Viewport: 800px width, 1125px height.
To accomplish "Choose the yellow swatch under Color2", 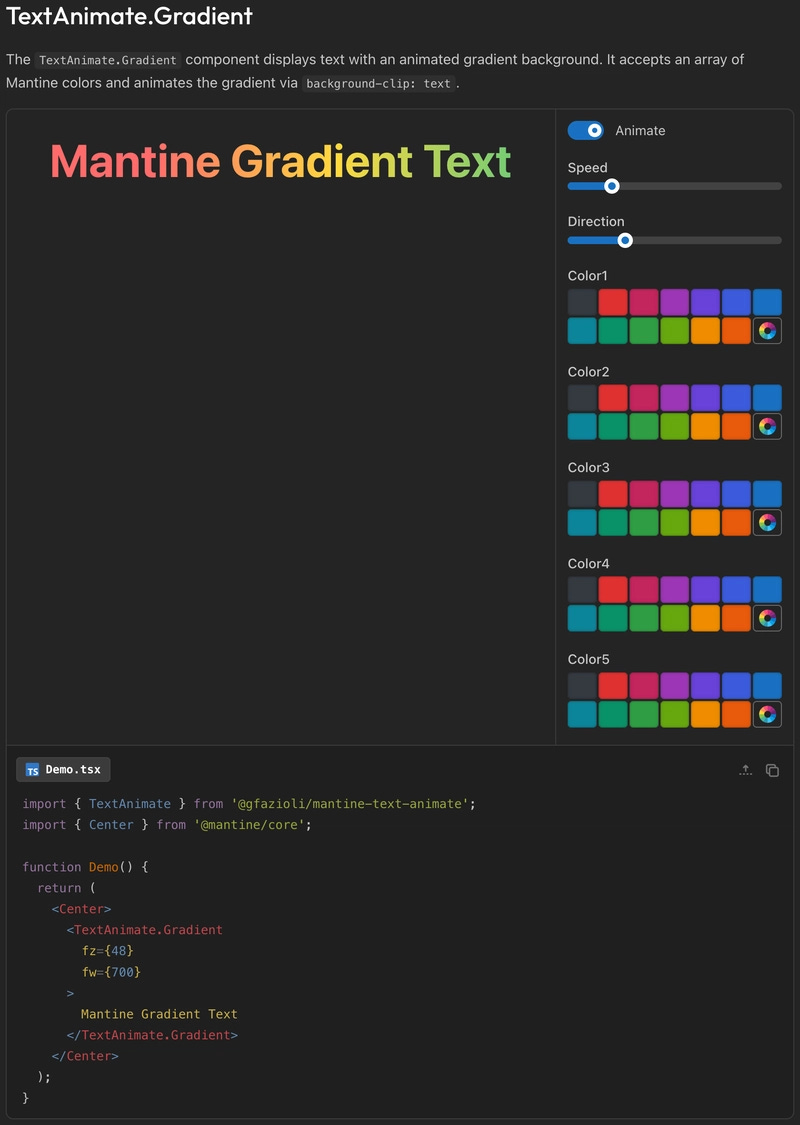I will point(705,426).
